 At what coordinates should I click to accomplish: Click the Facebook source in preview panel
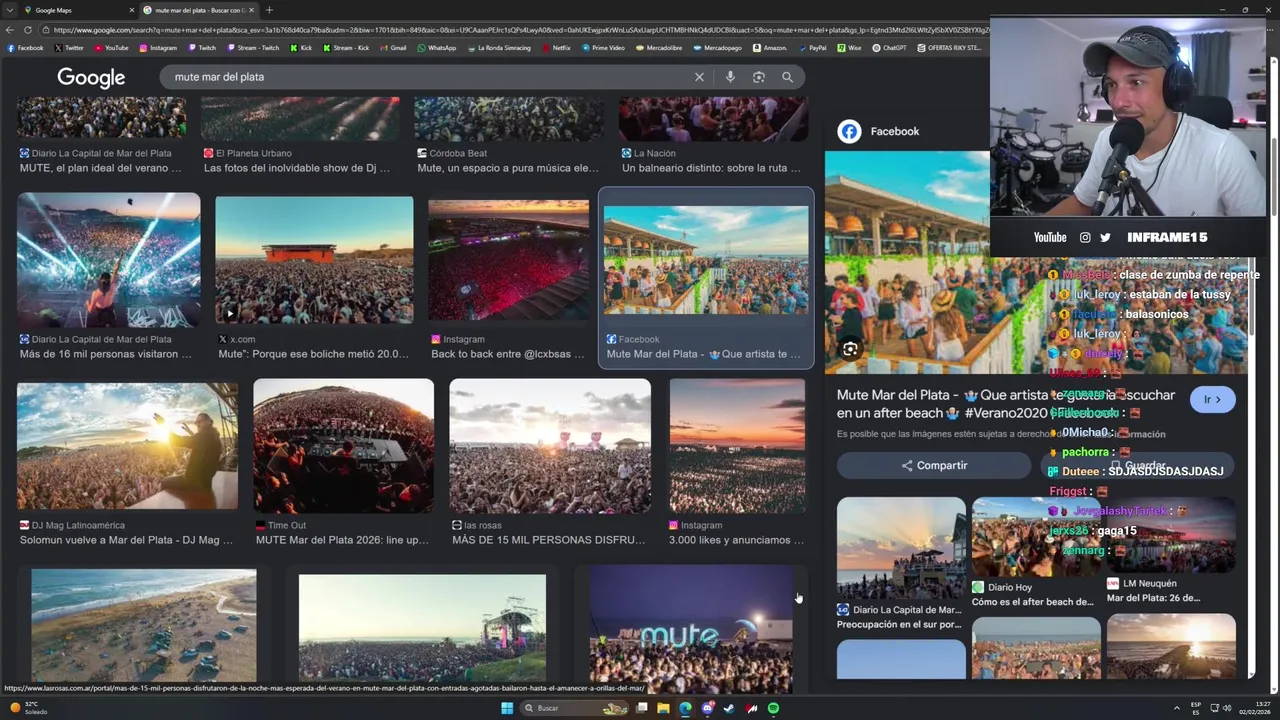pyautogui.click(x=879, y=131)
